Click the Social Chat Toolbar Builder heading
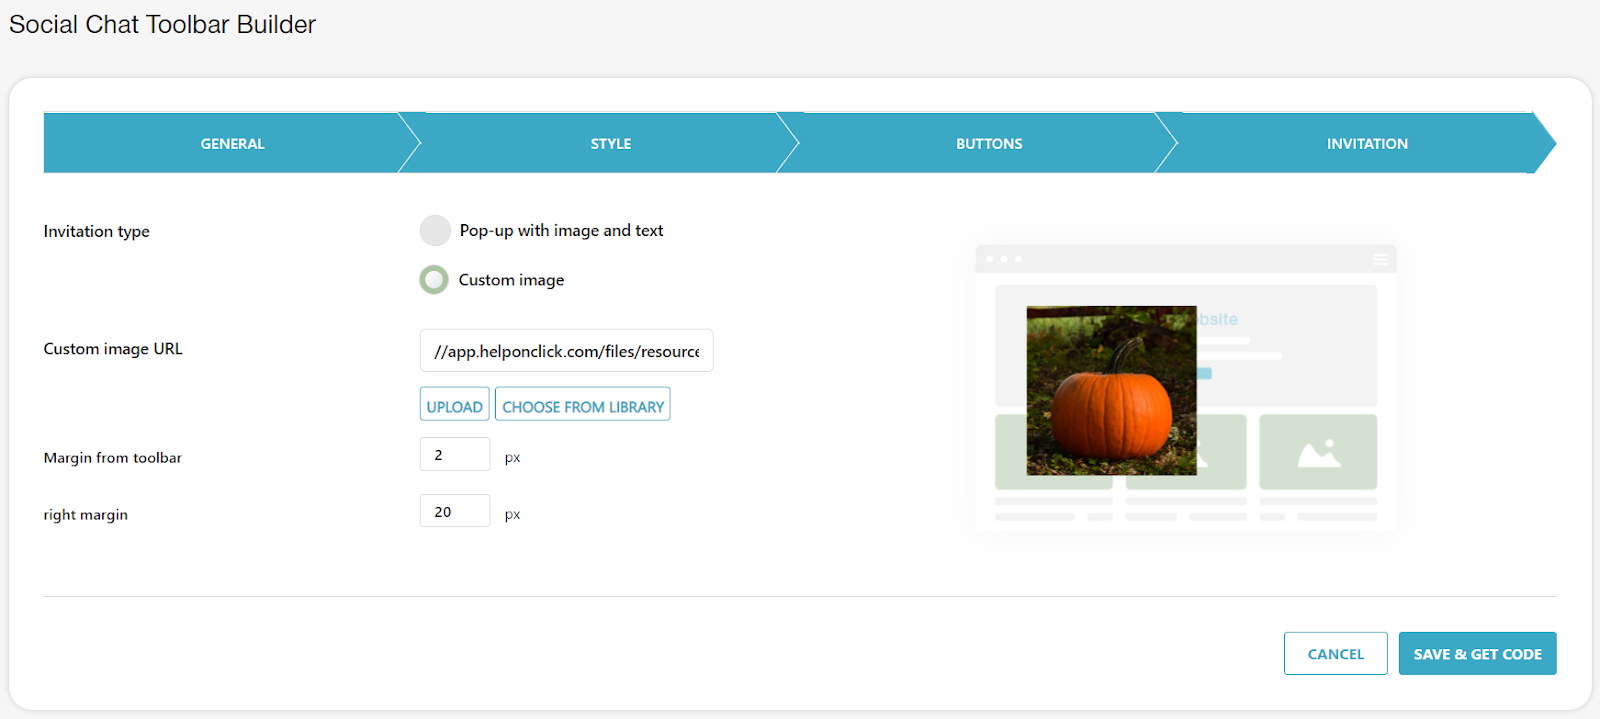This screenshot has height=719, width=1600. 162,25
